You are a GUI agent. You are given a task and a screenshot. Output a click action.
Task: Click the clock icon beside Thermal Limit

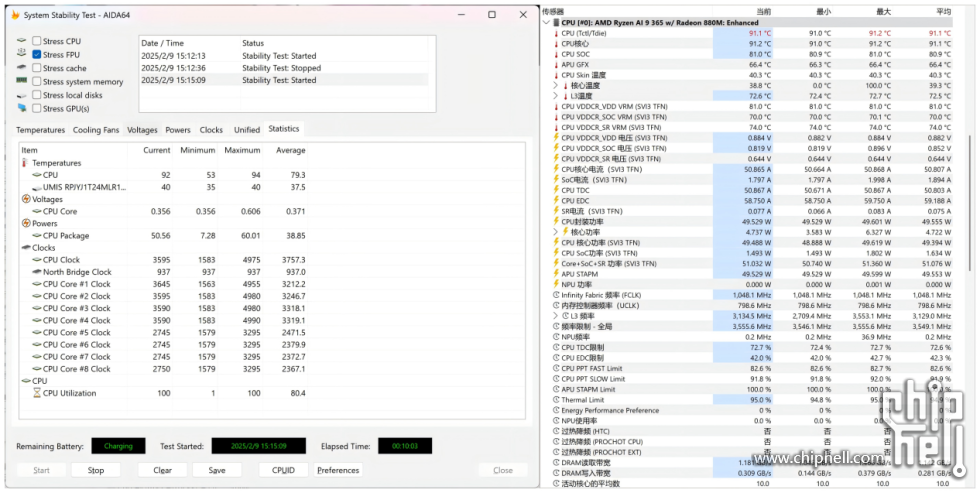pyautogui.click(x=556, y=400)
